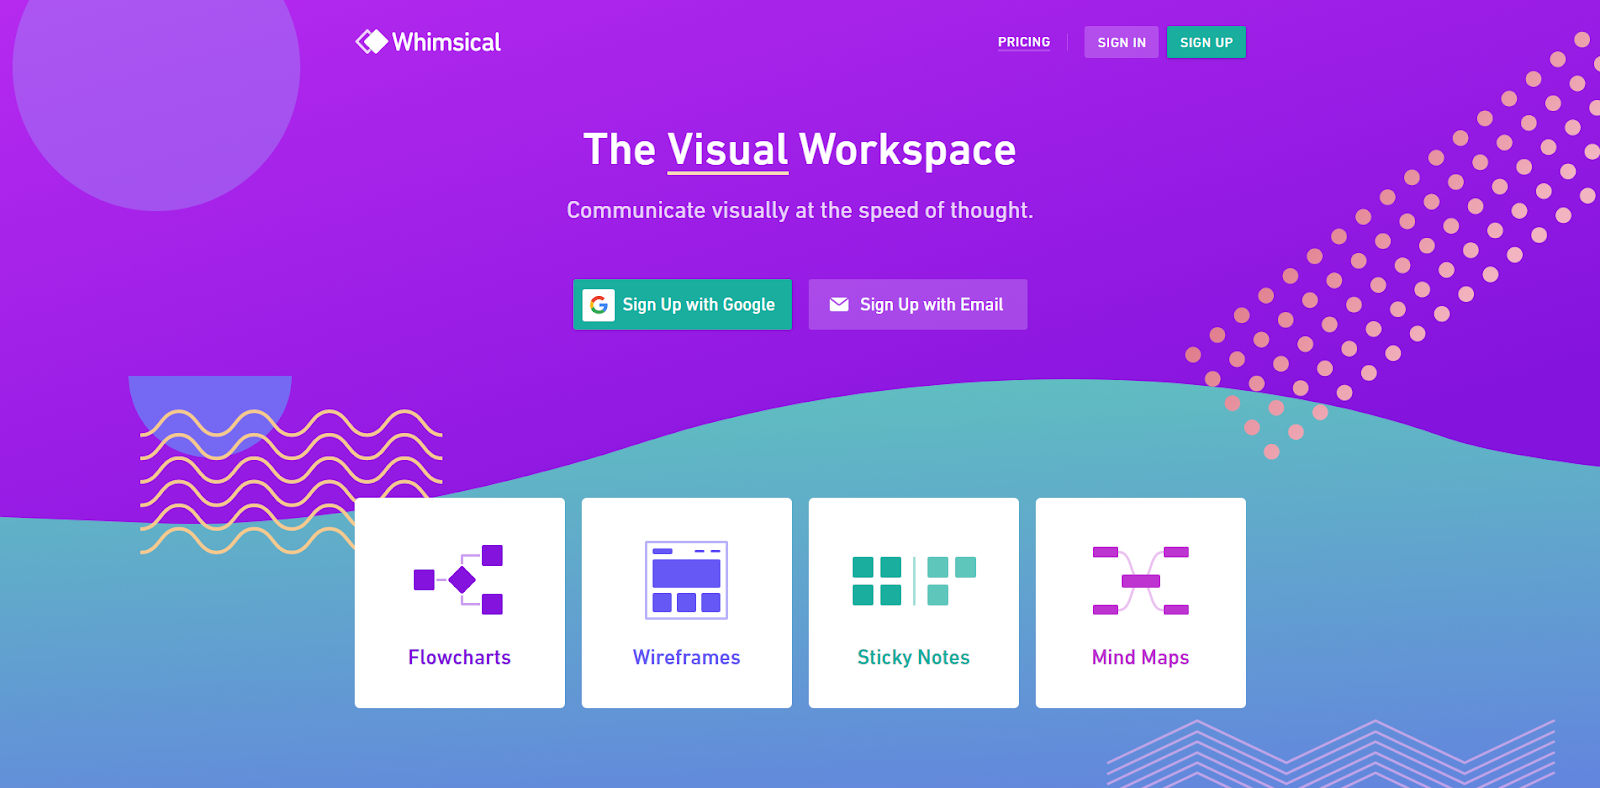Open the Pricing page link

click(1024, 42)
